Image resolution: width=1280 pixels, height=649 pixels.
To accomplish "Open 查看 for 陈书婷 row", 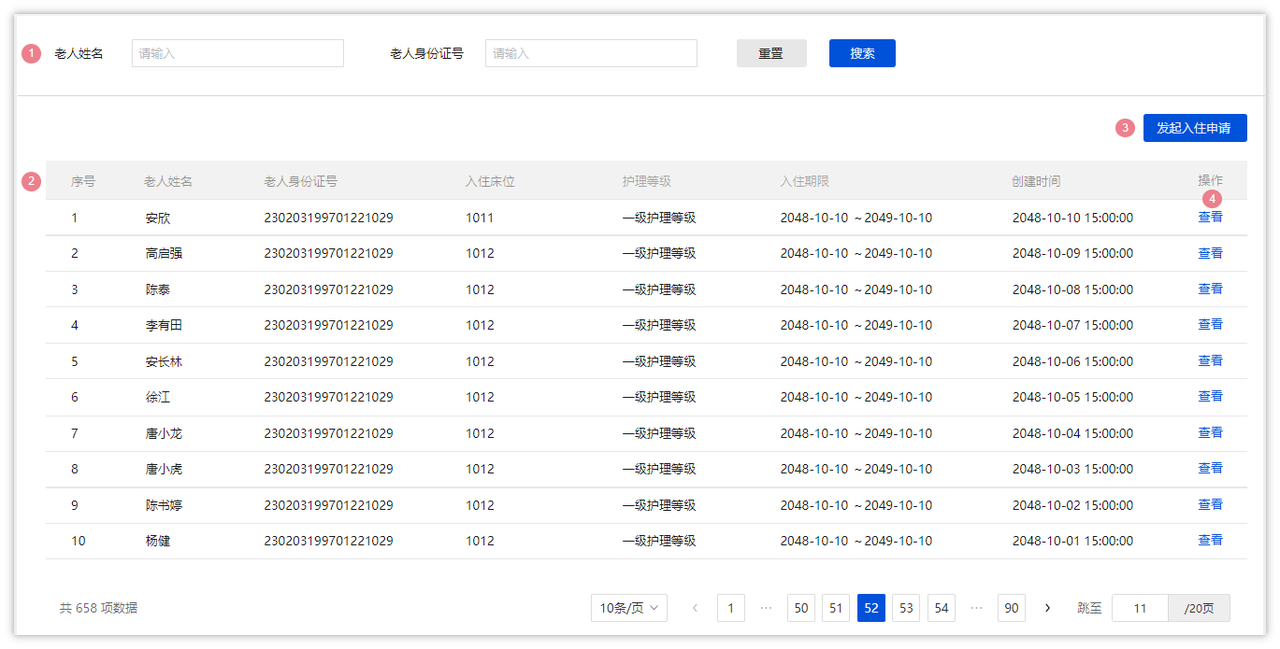I will click(x=1210, y=505).
